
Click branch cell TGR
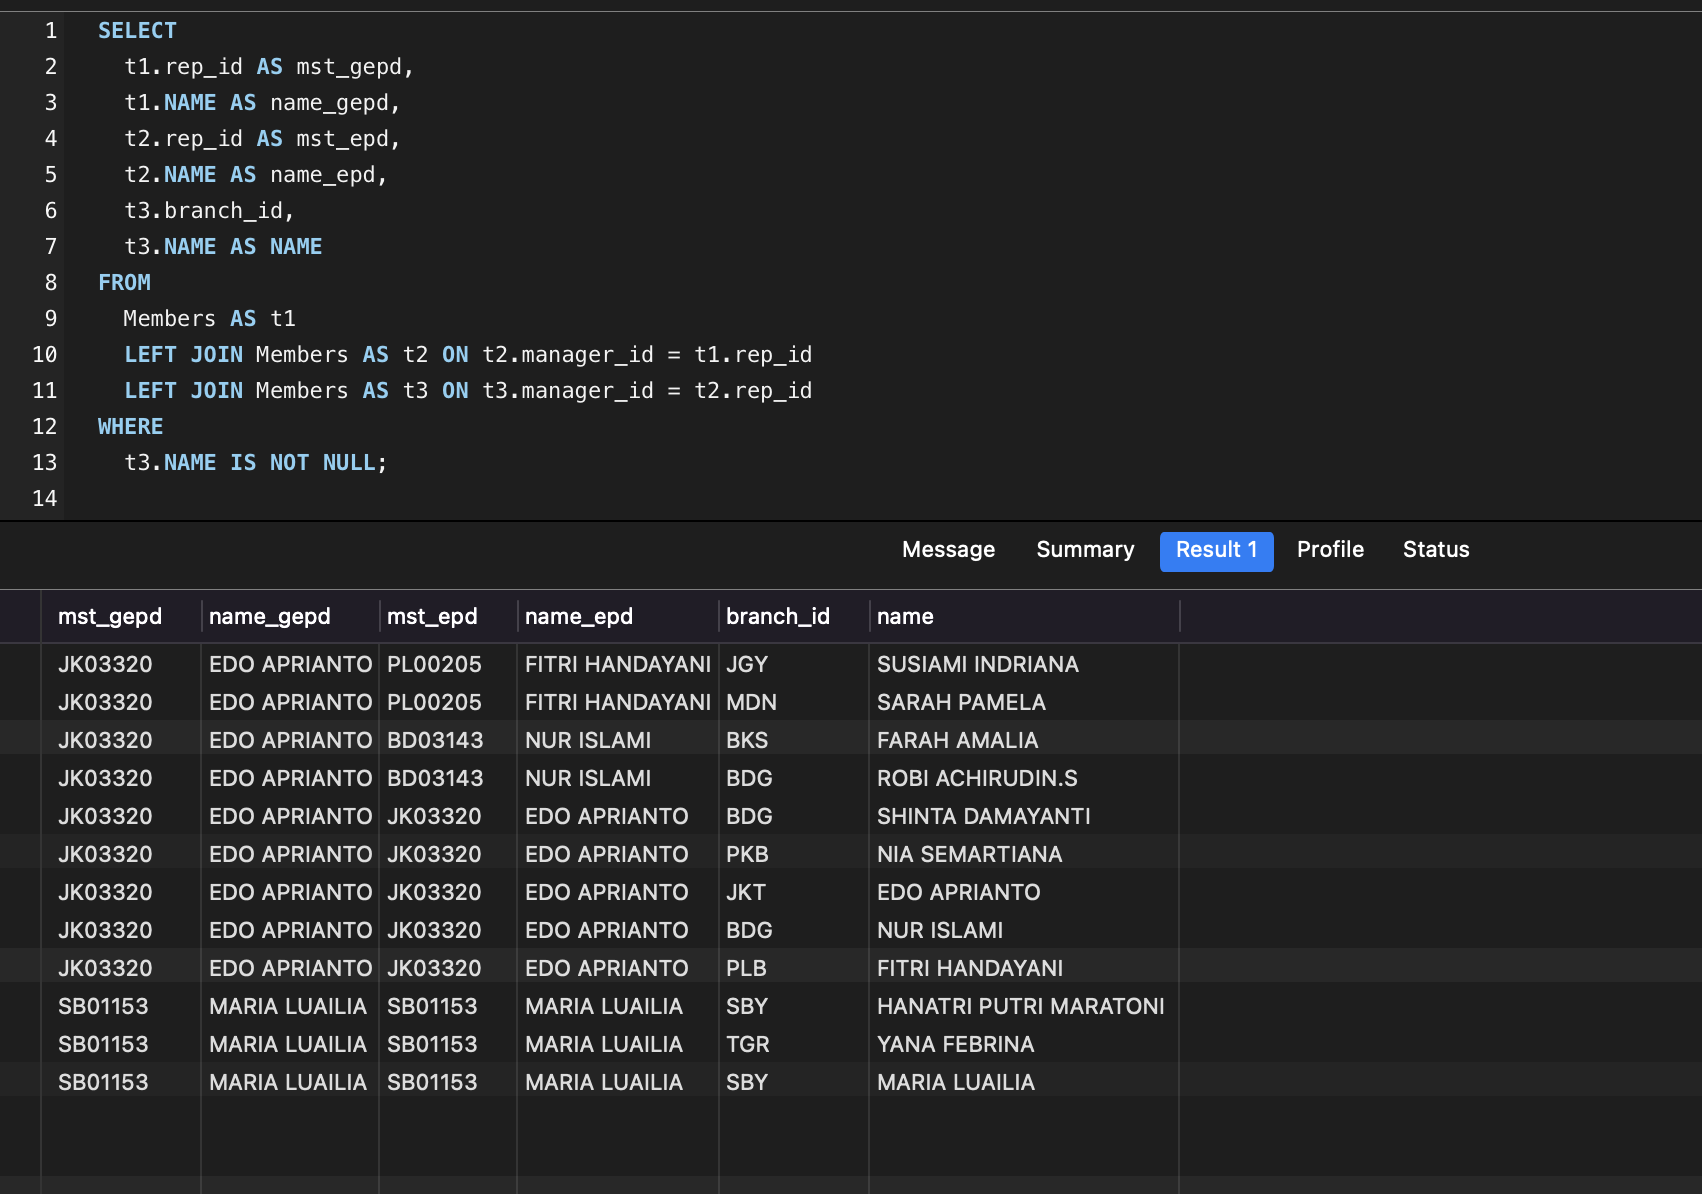(747, 1045)
